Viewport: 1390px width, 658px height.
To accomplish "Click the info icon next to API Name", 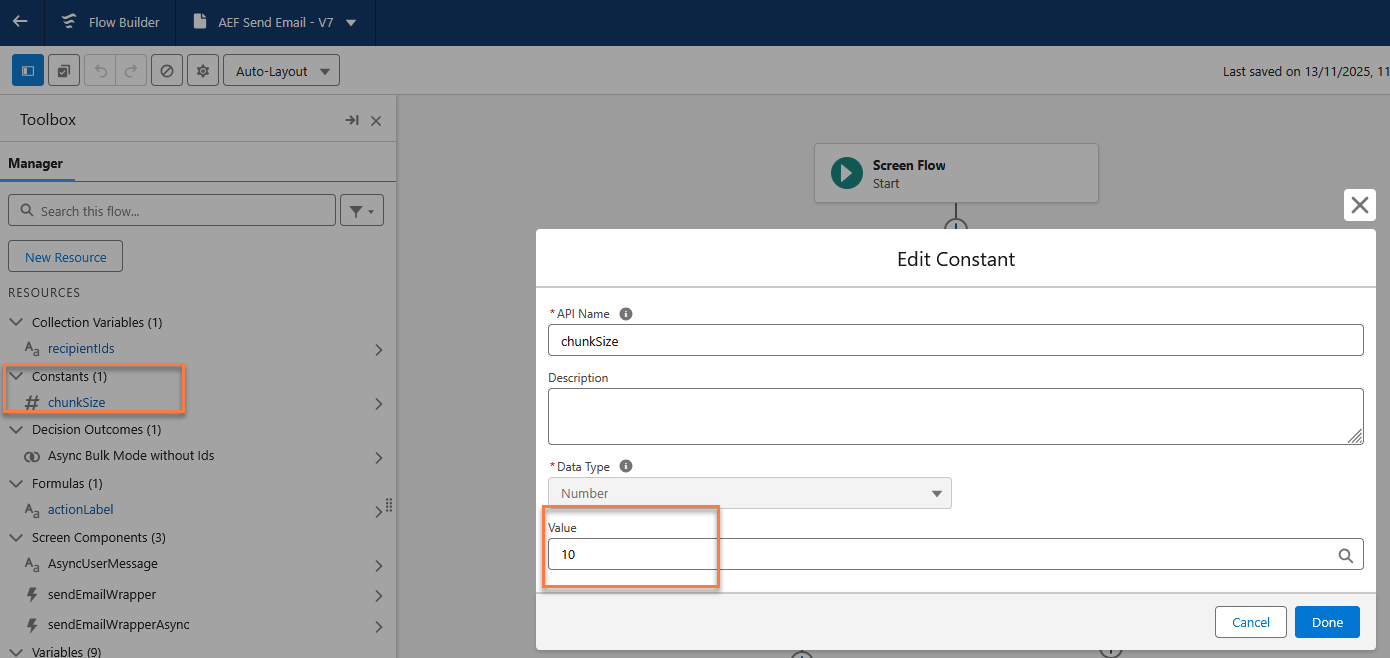I will (626, 314).
